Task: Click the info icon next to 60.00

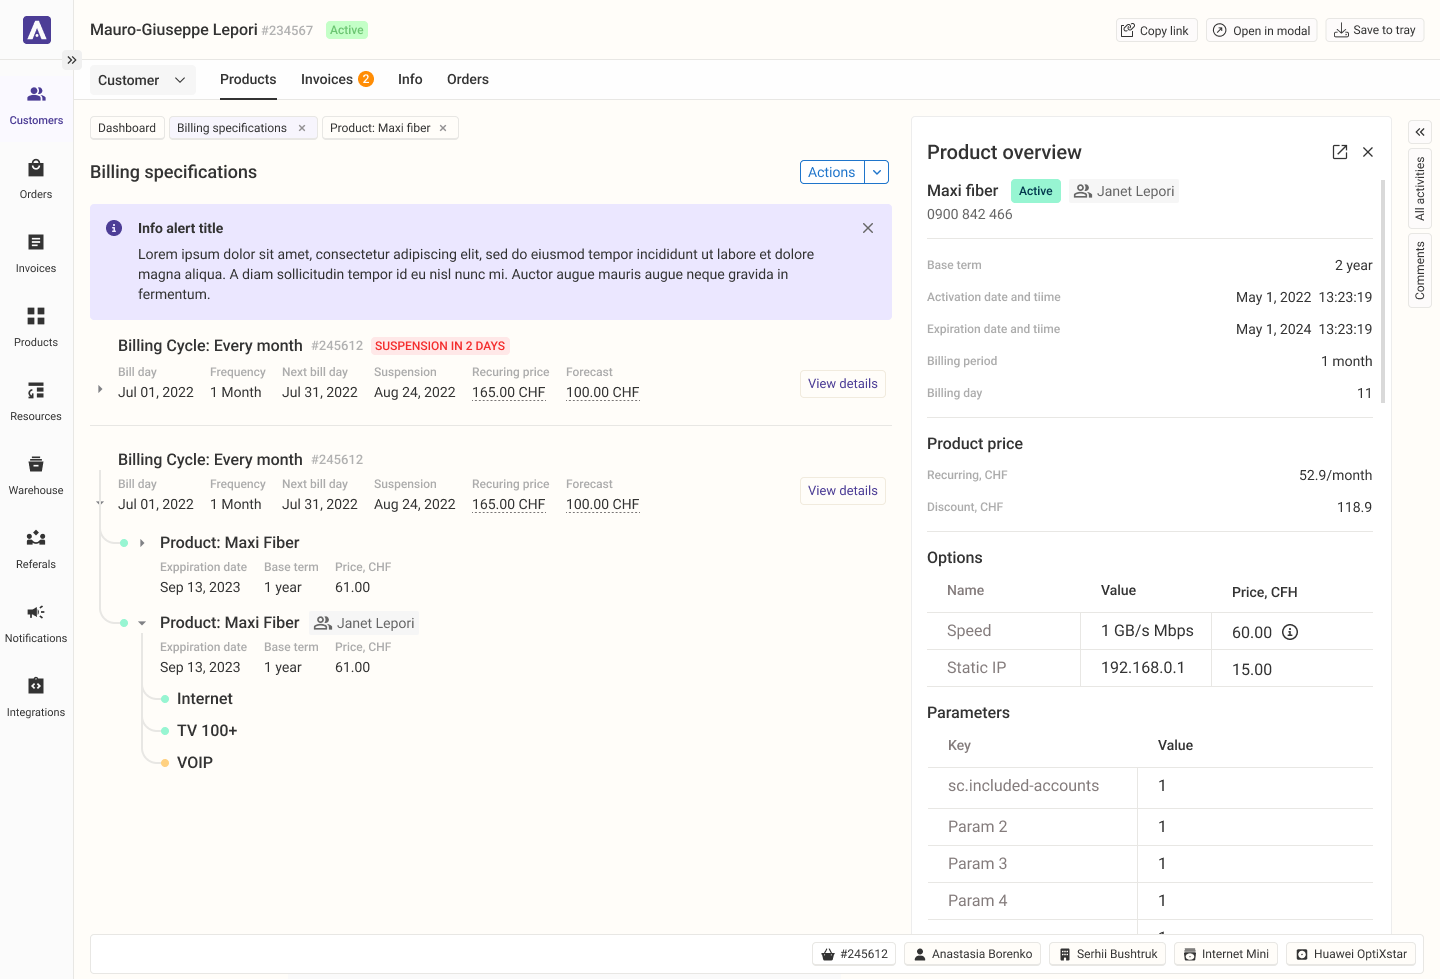Action: 1290,632
